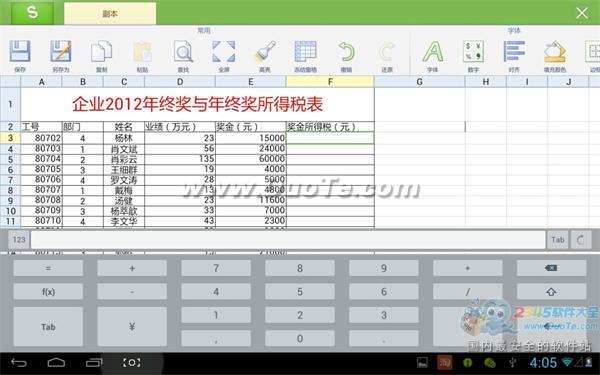Image resolution: width=600 pixels, height=375 pixels.
Task: Tap the number 0 key
Action: 300,338
